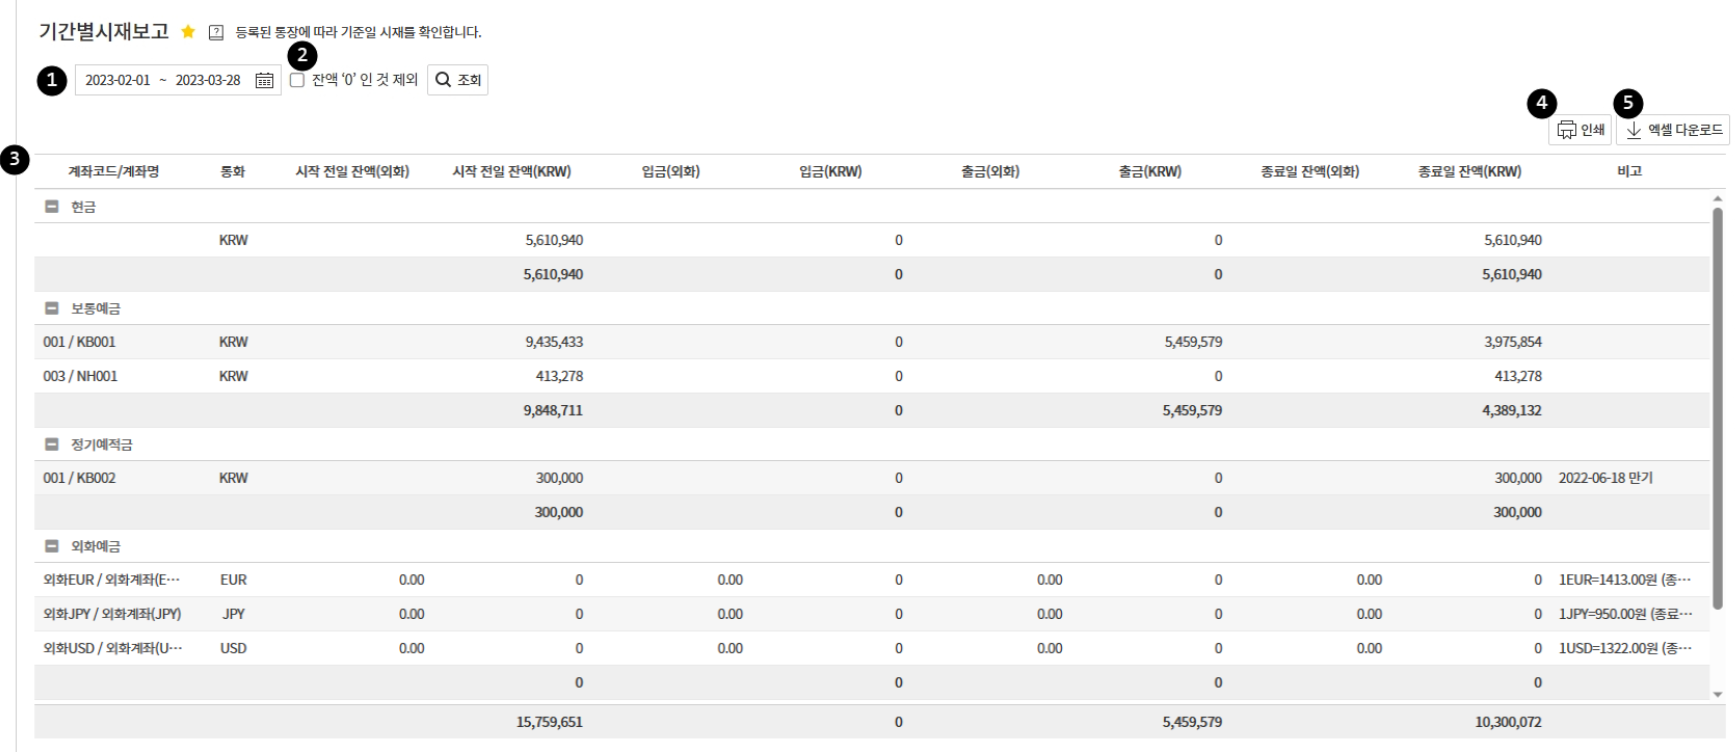Select the 001 / KB002 account row
1735x752 pixels.
pos(80,478)
